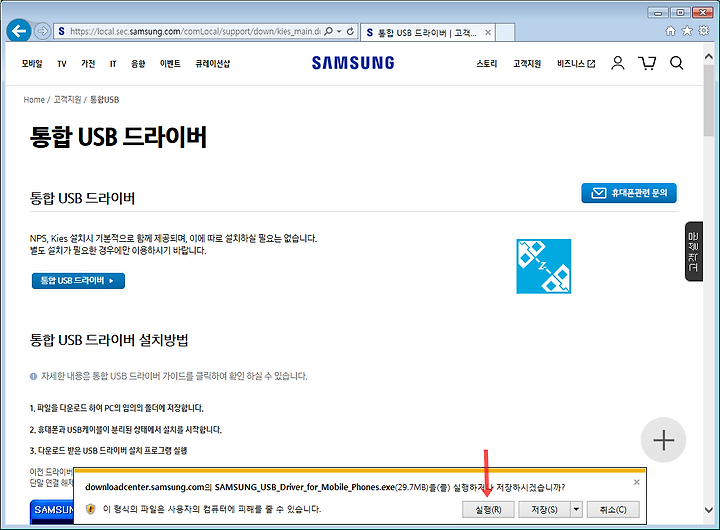Open the user account icon

pyautogui.click(x=618, y=63)
